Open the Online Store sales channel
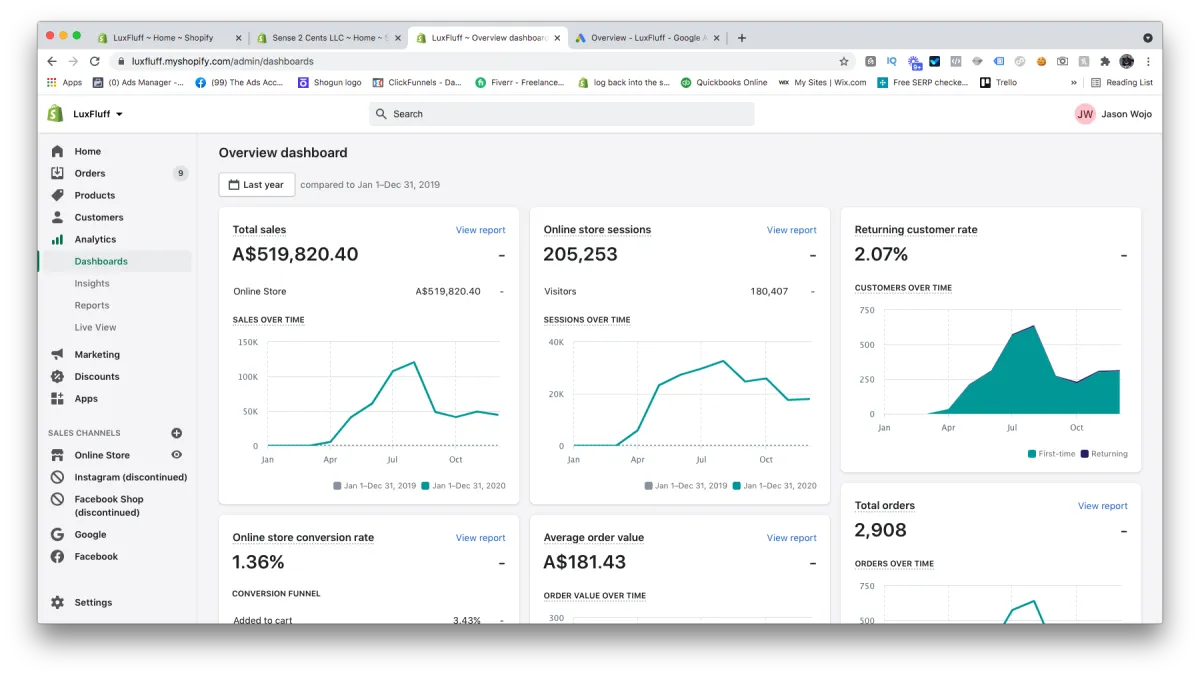The height and width of the screenshot is (677, 1200). coord(102,455)
